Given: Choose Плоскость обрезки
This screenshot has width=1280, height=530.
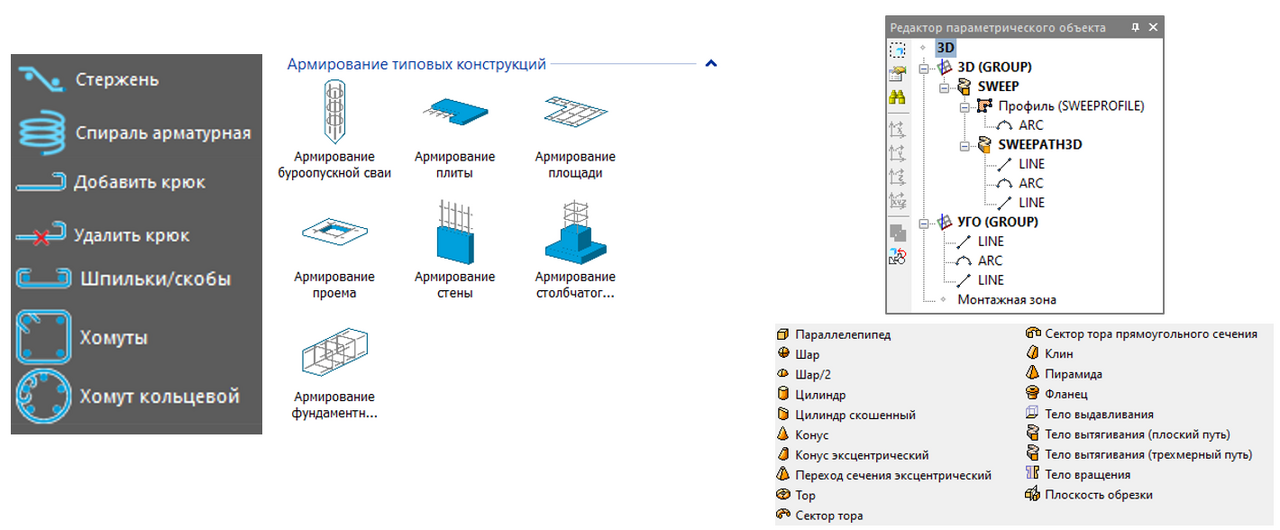Looking at the screenshot, I should [1090, 494].
